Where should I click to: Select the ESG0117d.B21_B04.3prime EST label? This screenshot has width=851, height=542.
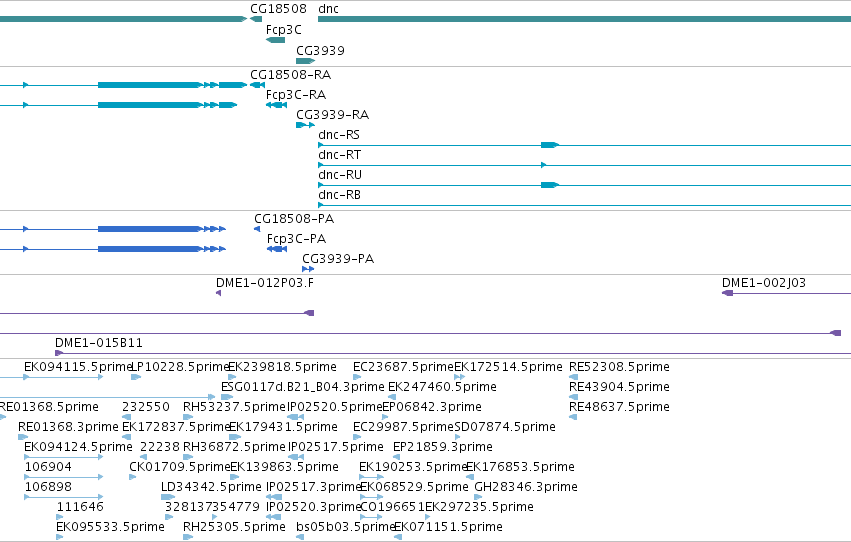[x=302, y=387]
